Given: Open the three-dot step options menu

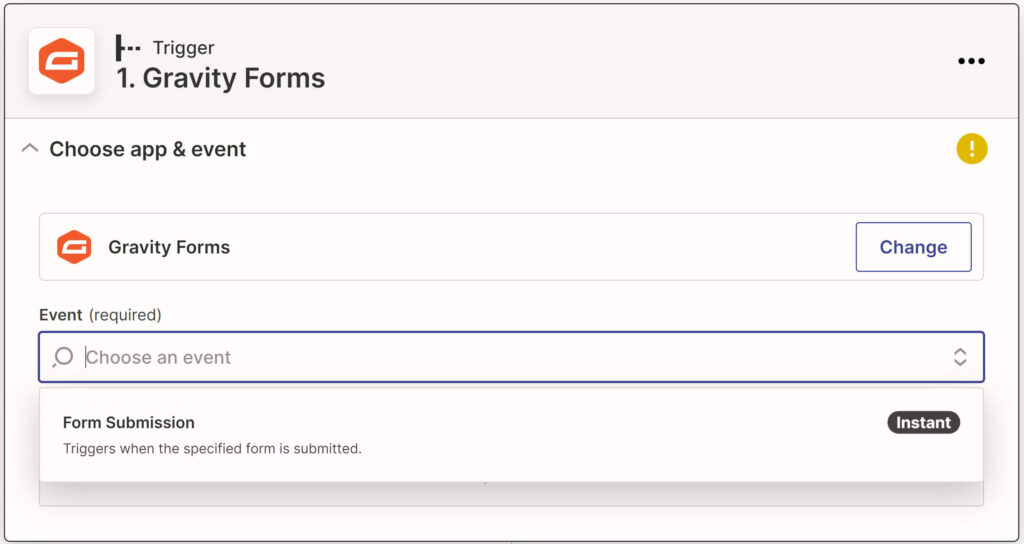Looking at the screenshot, I should (971, 61).
